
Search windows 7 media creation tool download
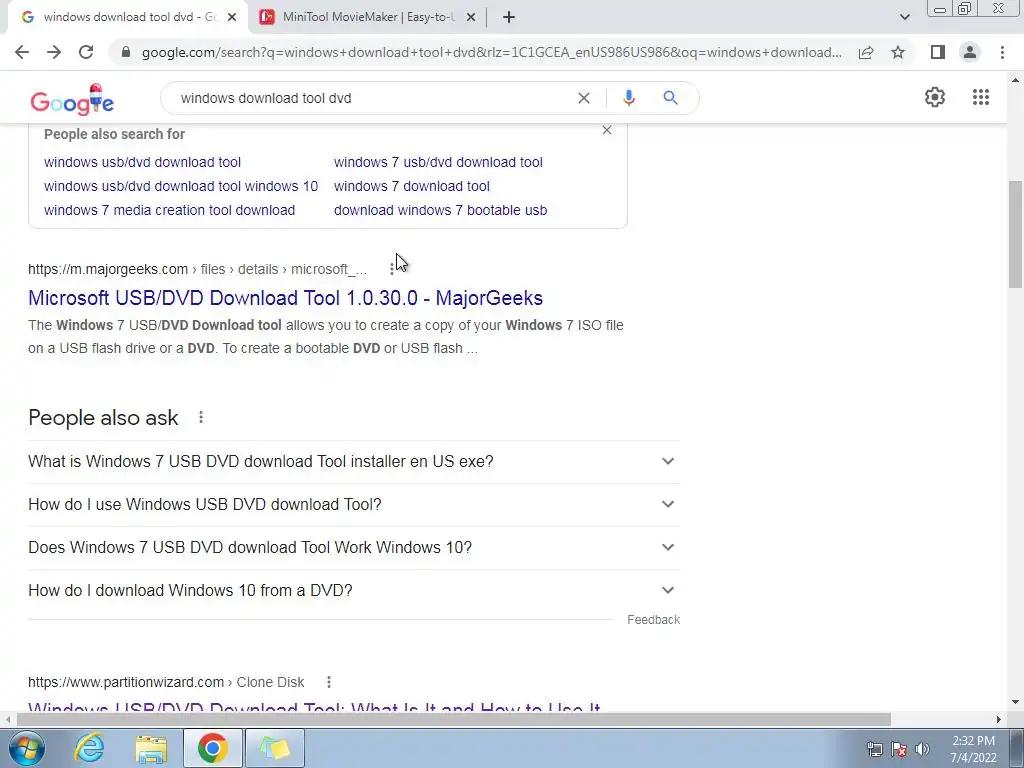click(x=169, y=210)
